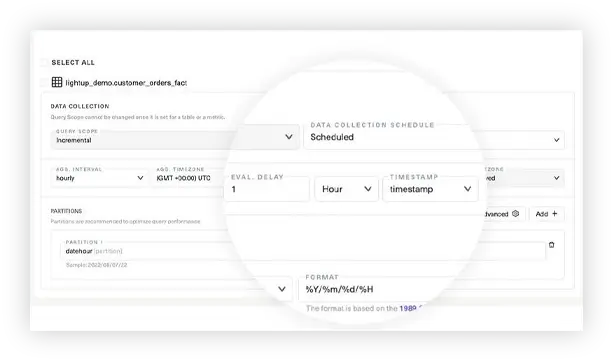Tick the Select All checkbox
This screenshot has width=613, height=360.
point(43,63)
